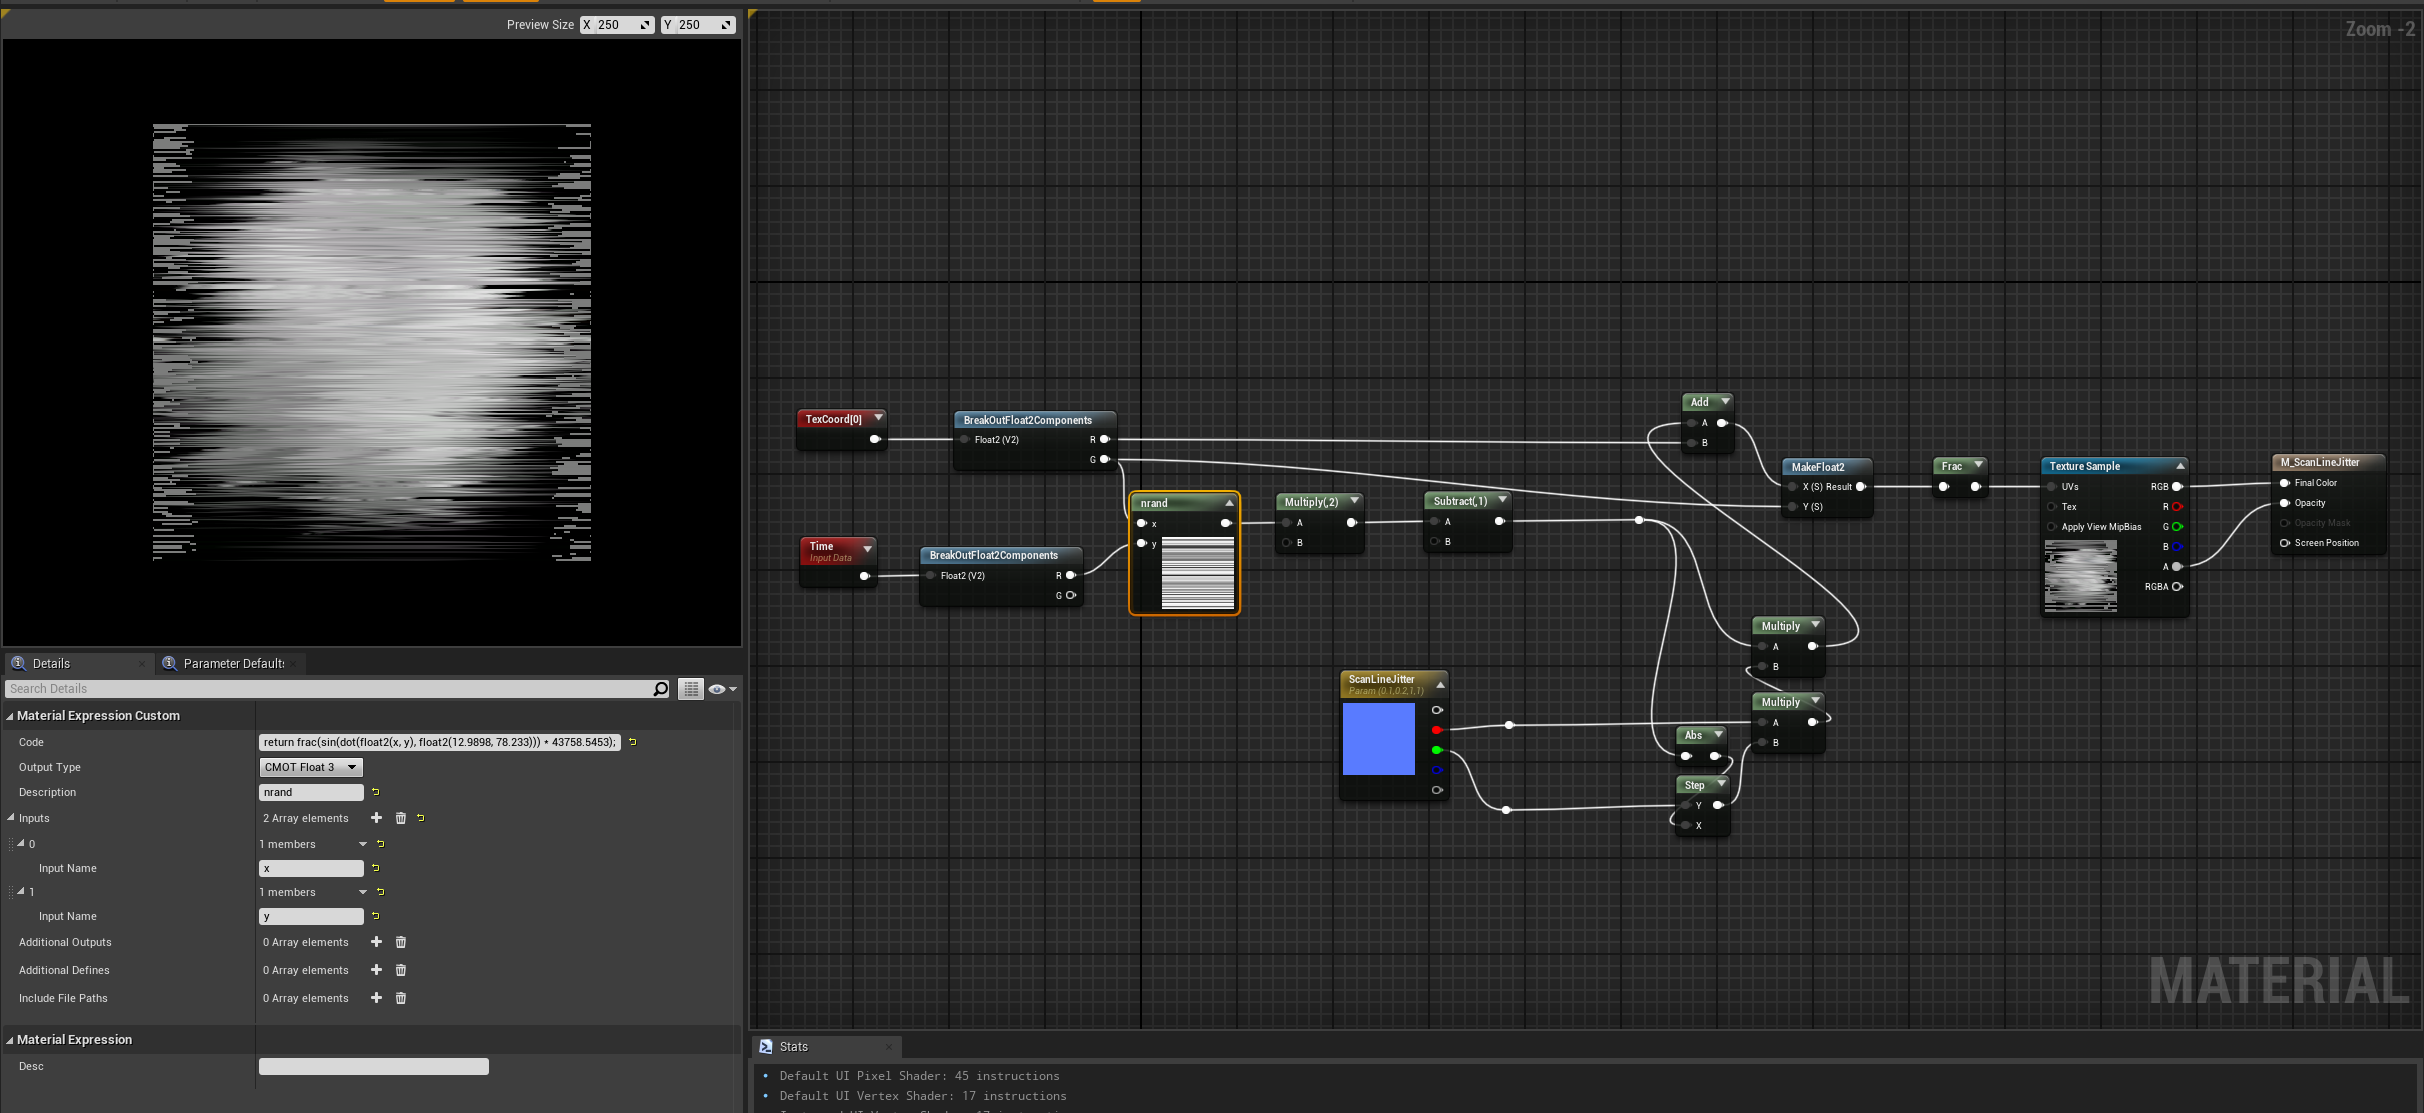Add an Inputs array element with plus icon
The image size is (2424, 1113).
(x=376, y=817)
